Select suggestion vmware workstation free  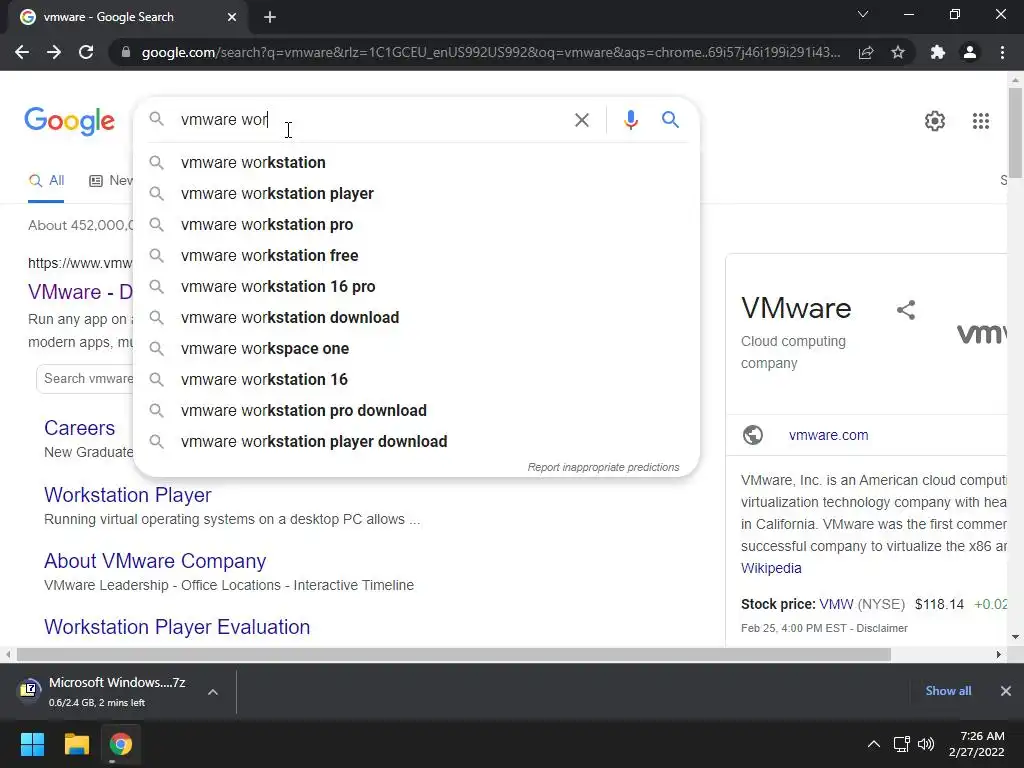pyautogui.click(x=416, y=255)
